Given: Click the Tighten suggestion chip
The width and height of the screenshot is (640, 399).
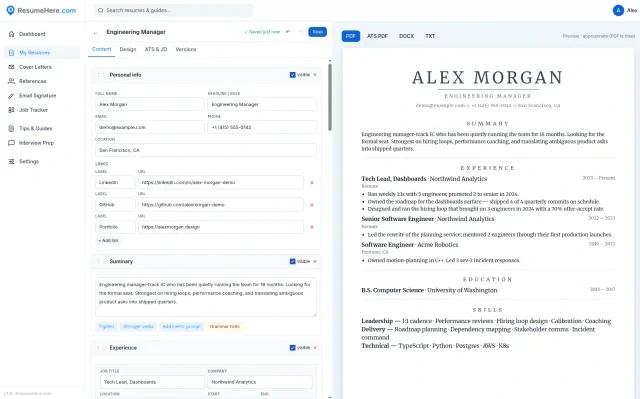Looking at the screenshot, I should 107,326.
